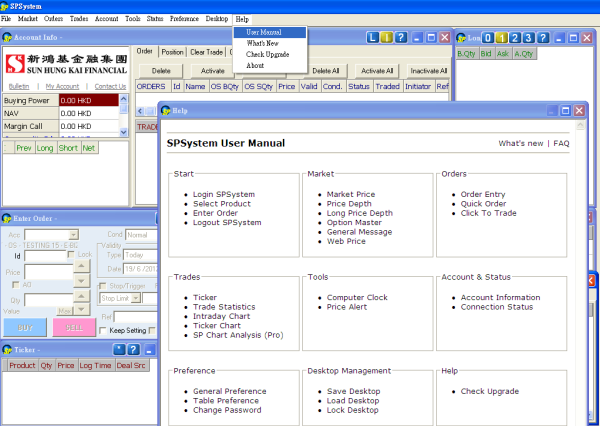Viewport: 600px width, 426px height.
Task: Click the Activate All button
Action: 377,71
